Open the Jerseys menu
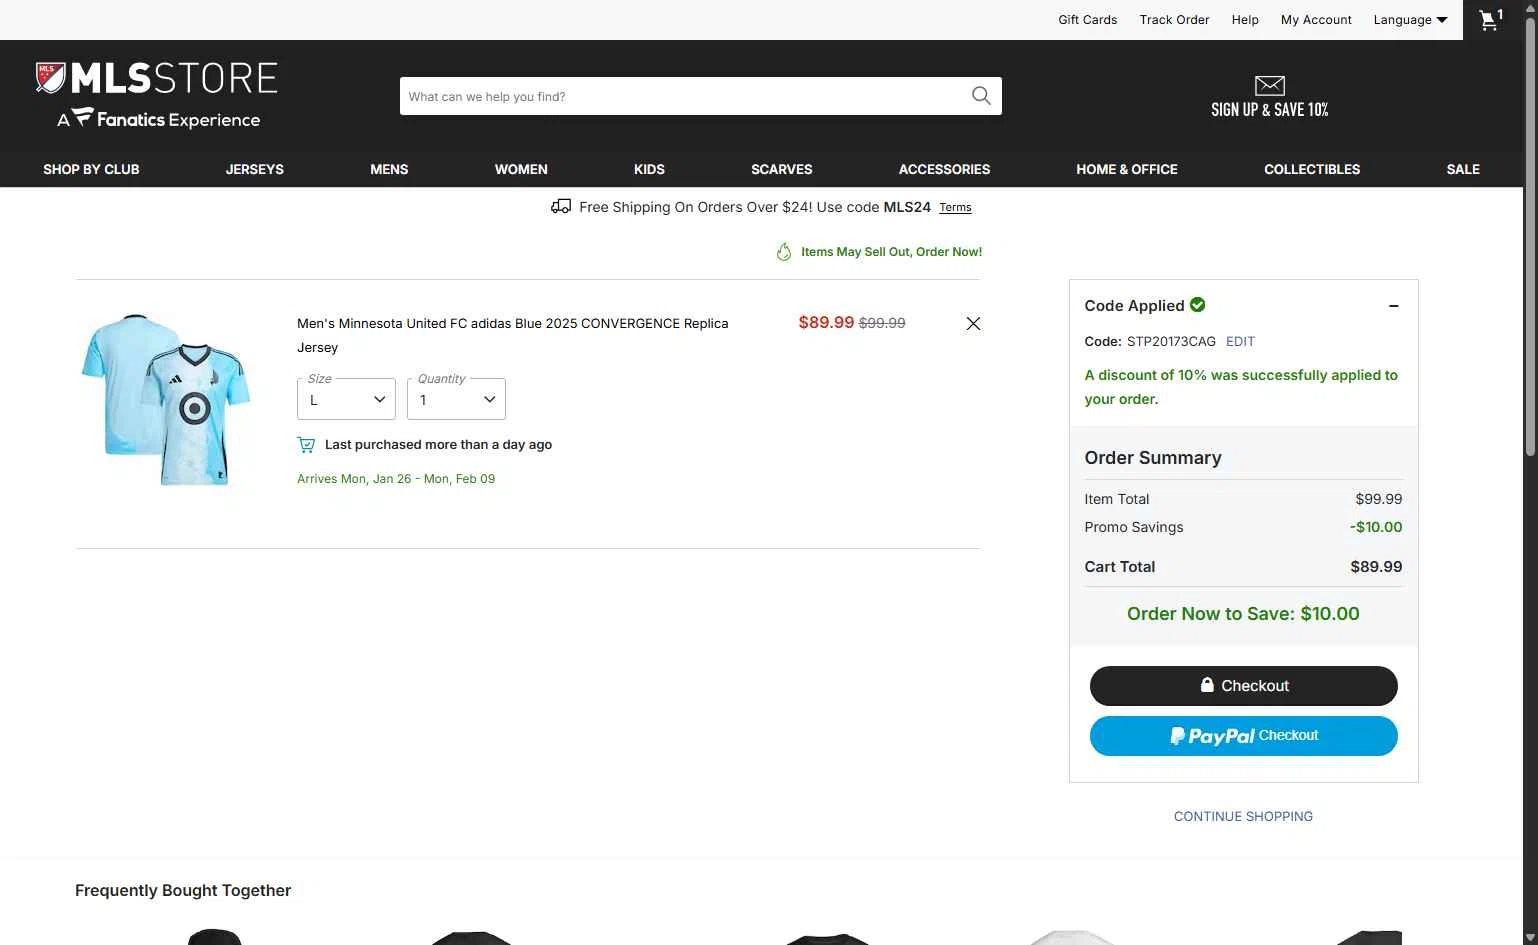1538x945 pixels. (x=254, y=169)
